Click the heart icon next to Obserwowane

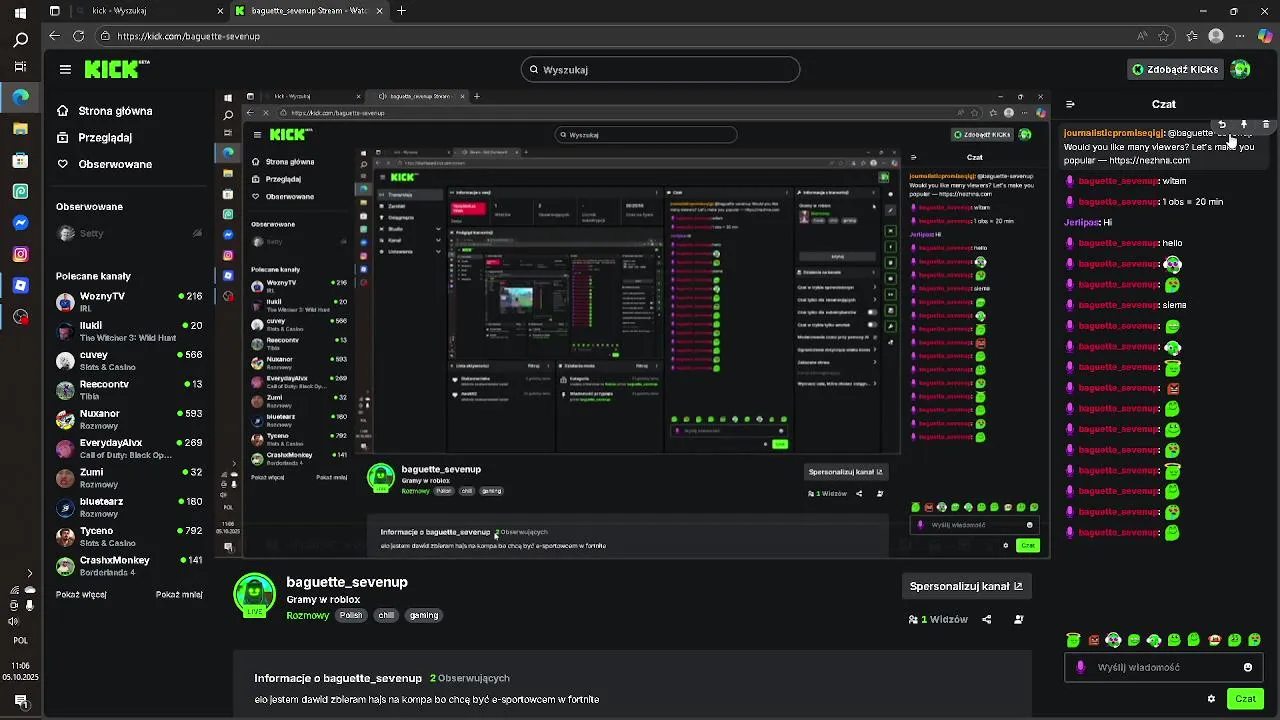63,164
